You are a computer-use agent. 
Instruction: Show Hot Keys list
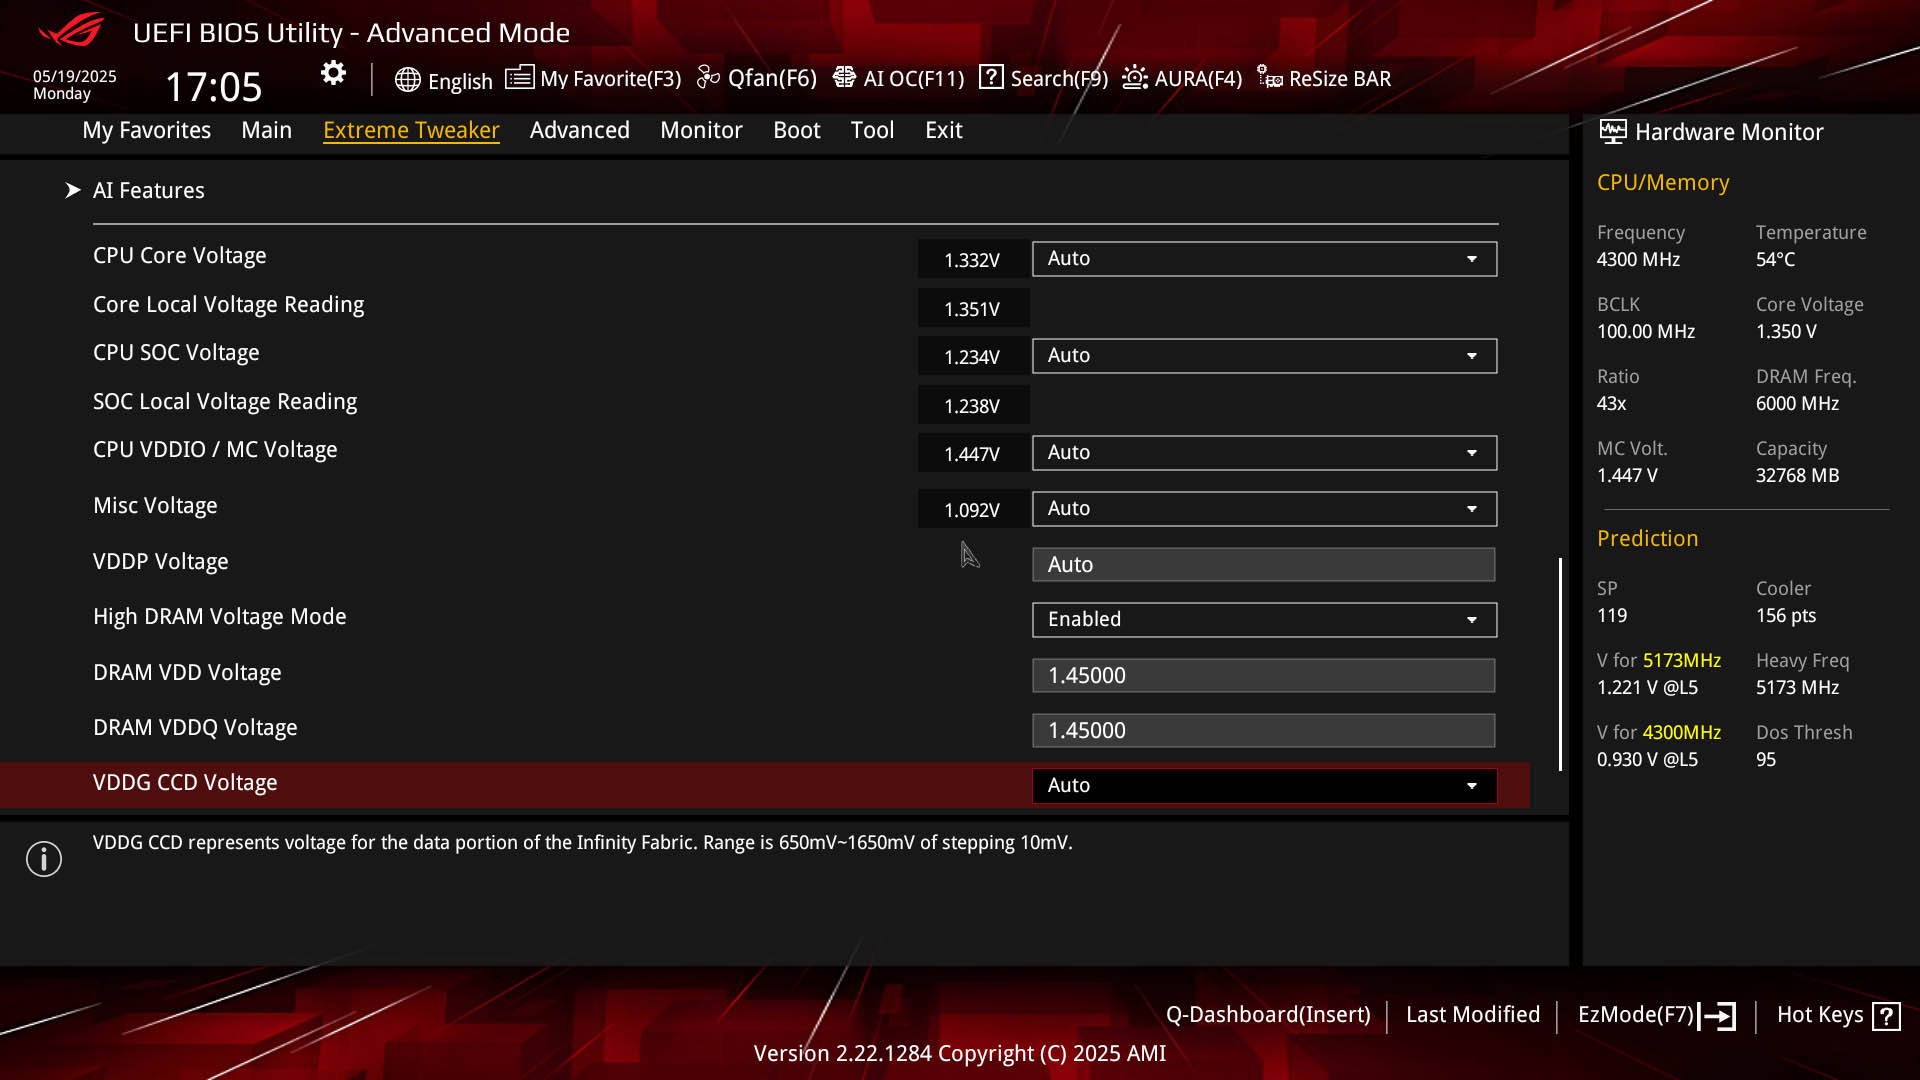click(x=1820, y=1015)
